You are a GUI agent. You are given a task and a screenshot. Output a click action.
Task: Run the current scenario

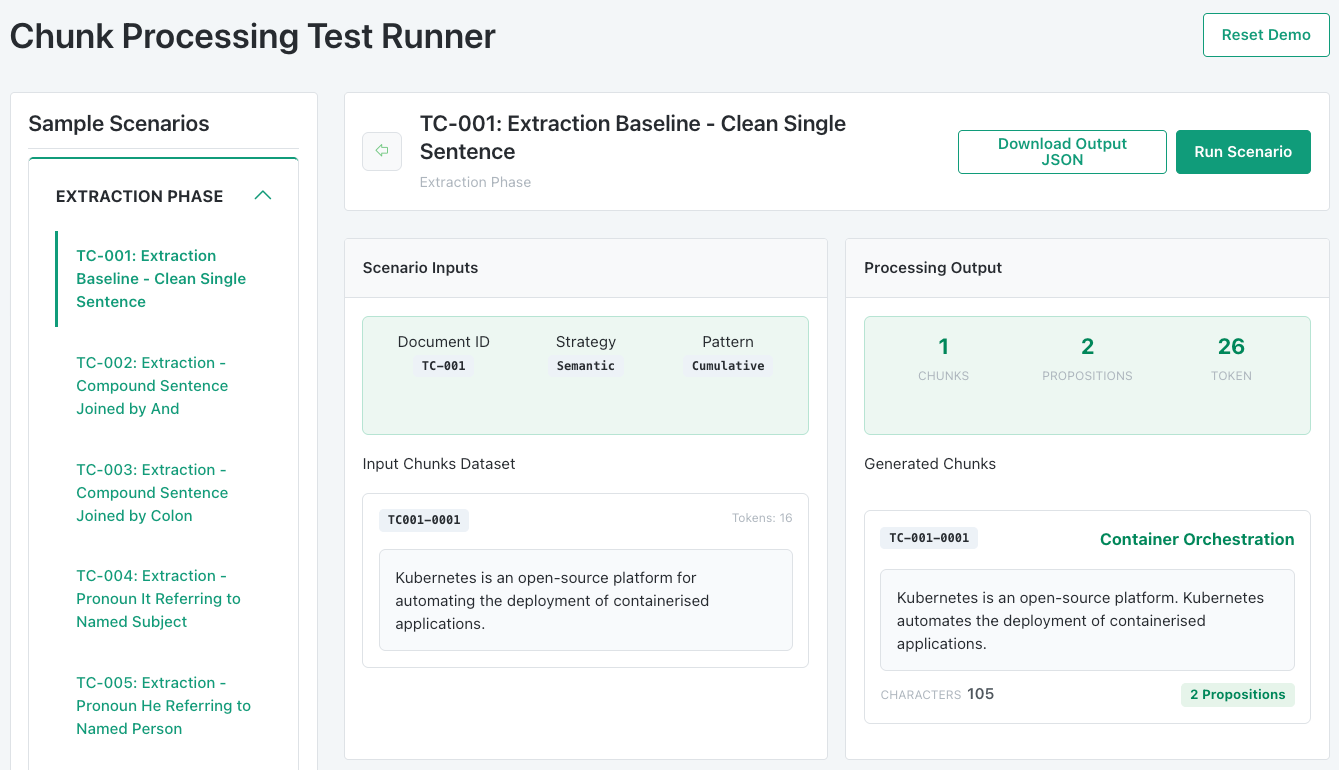pos(1243,152)
